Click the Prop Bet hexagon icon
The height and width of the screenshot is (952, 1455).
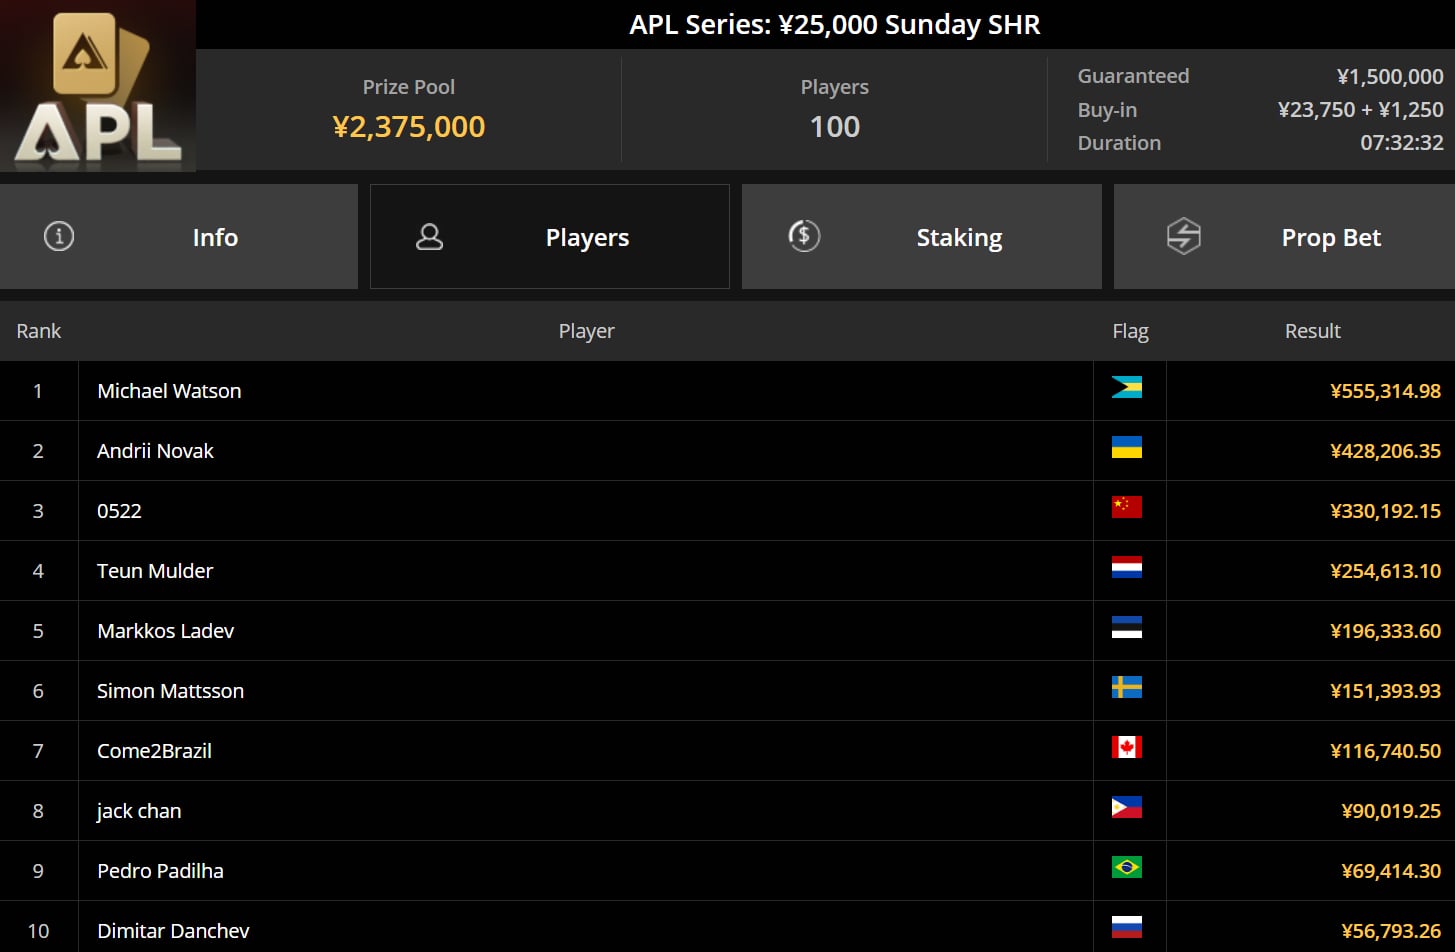(x=1184, y=236)
